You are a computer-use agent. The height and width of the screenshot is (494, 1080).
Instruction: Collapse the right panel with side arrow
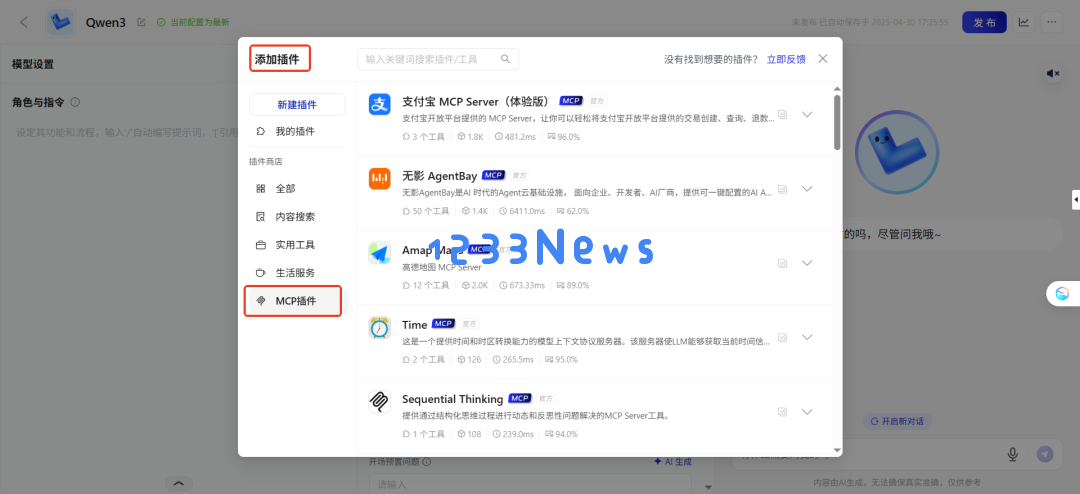pyautogui.click(x=1076, y=200)
